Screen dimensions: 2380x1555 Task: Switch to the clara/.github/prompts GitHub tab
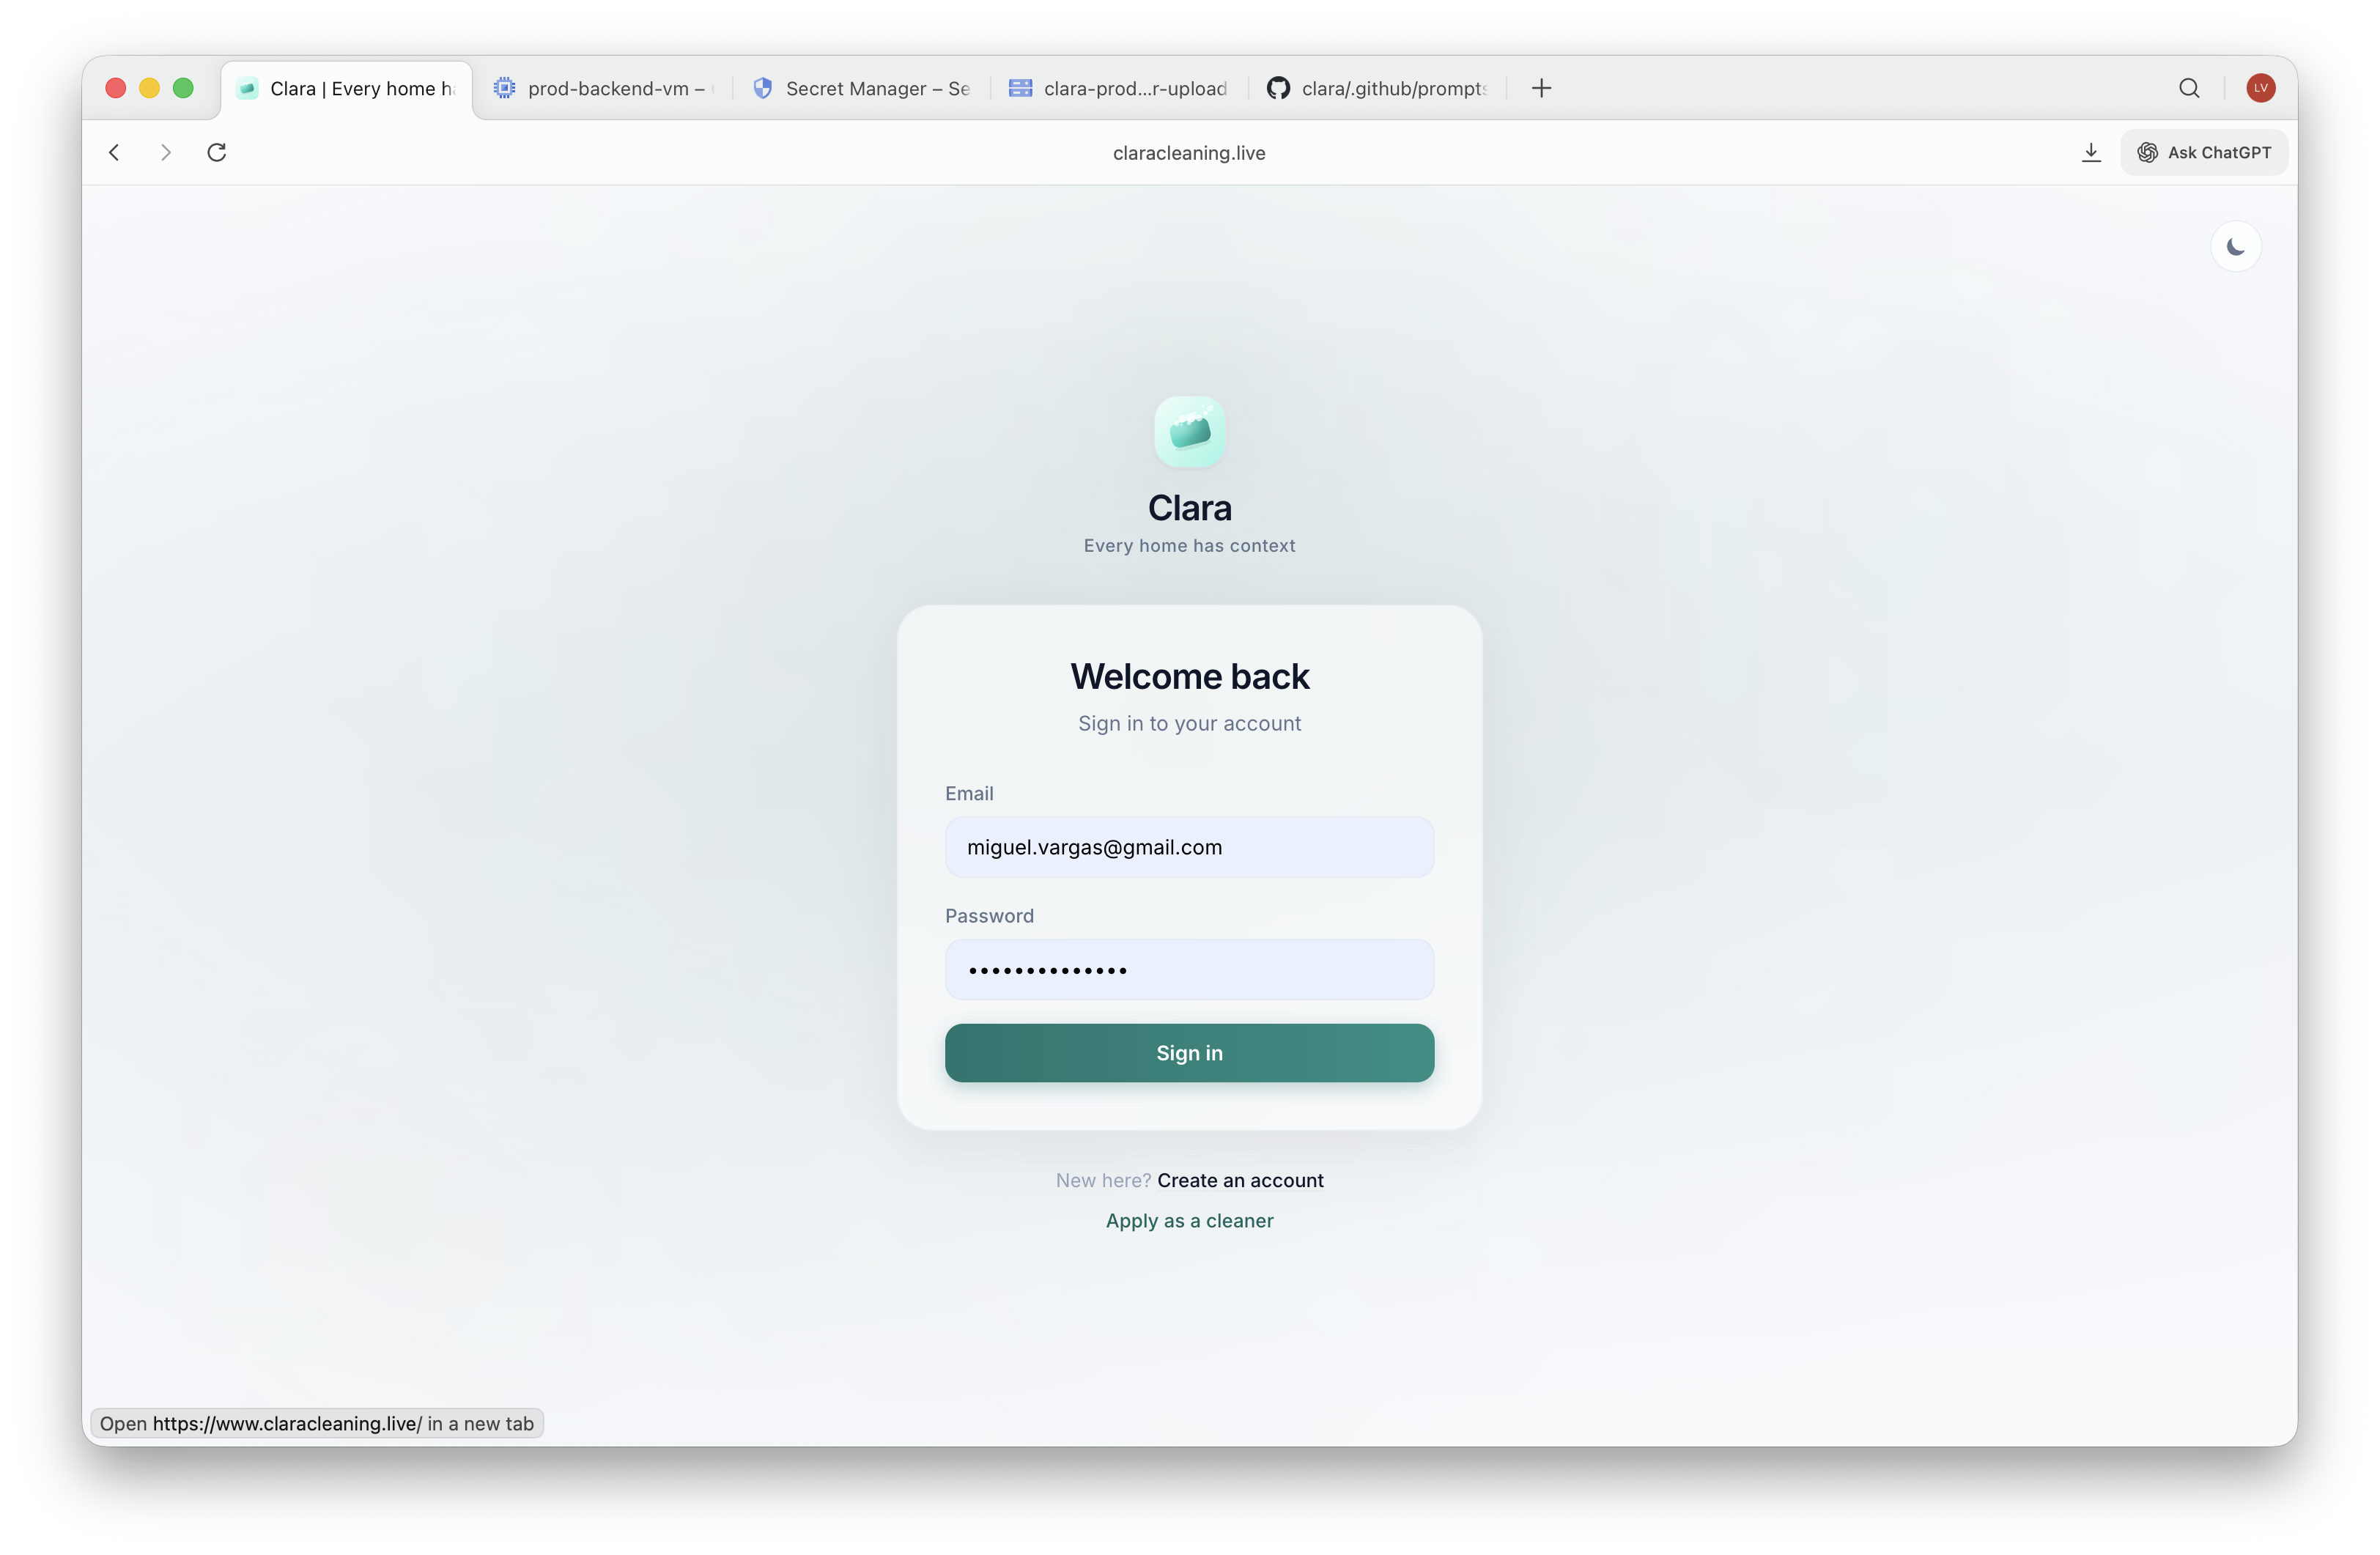[1378, 88]
